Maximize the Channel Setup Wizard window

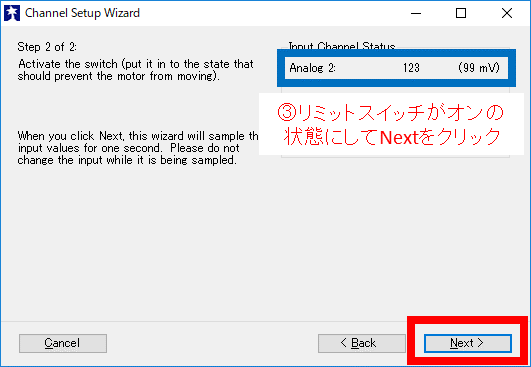click(x=461, y=13)
